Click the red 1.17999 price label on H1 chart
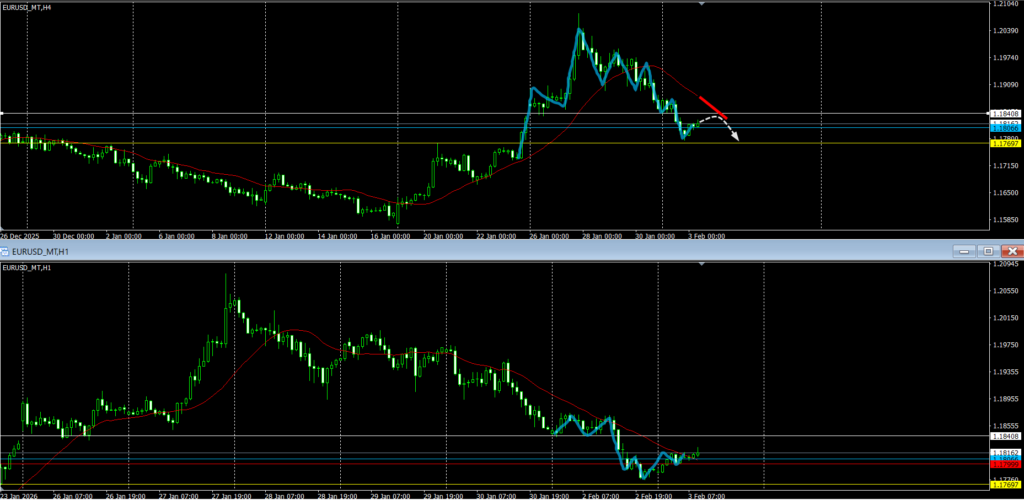1024x500 pixels. (1004, 463)
